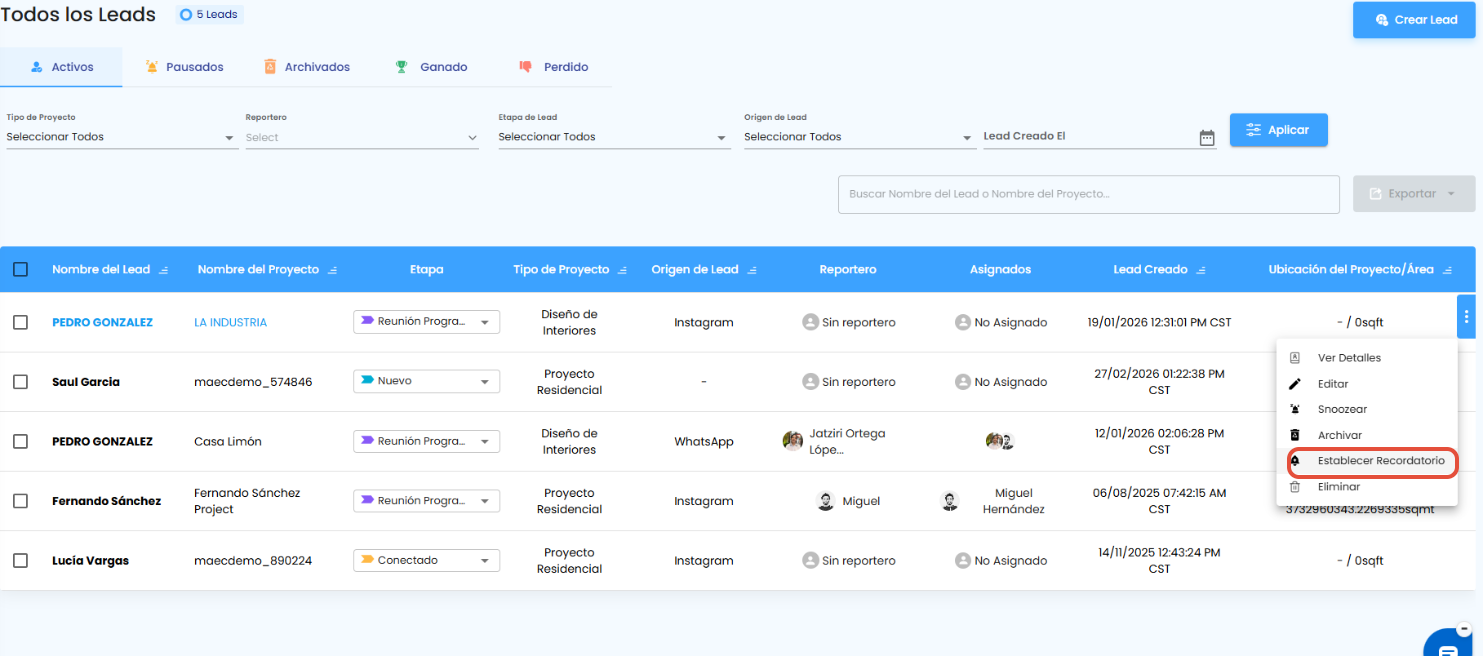Switch to the Archivados tab
1483x656 pixels.
pos(307,67)
